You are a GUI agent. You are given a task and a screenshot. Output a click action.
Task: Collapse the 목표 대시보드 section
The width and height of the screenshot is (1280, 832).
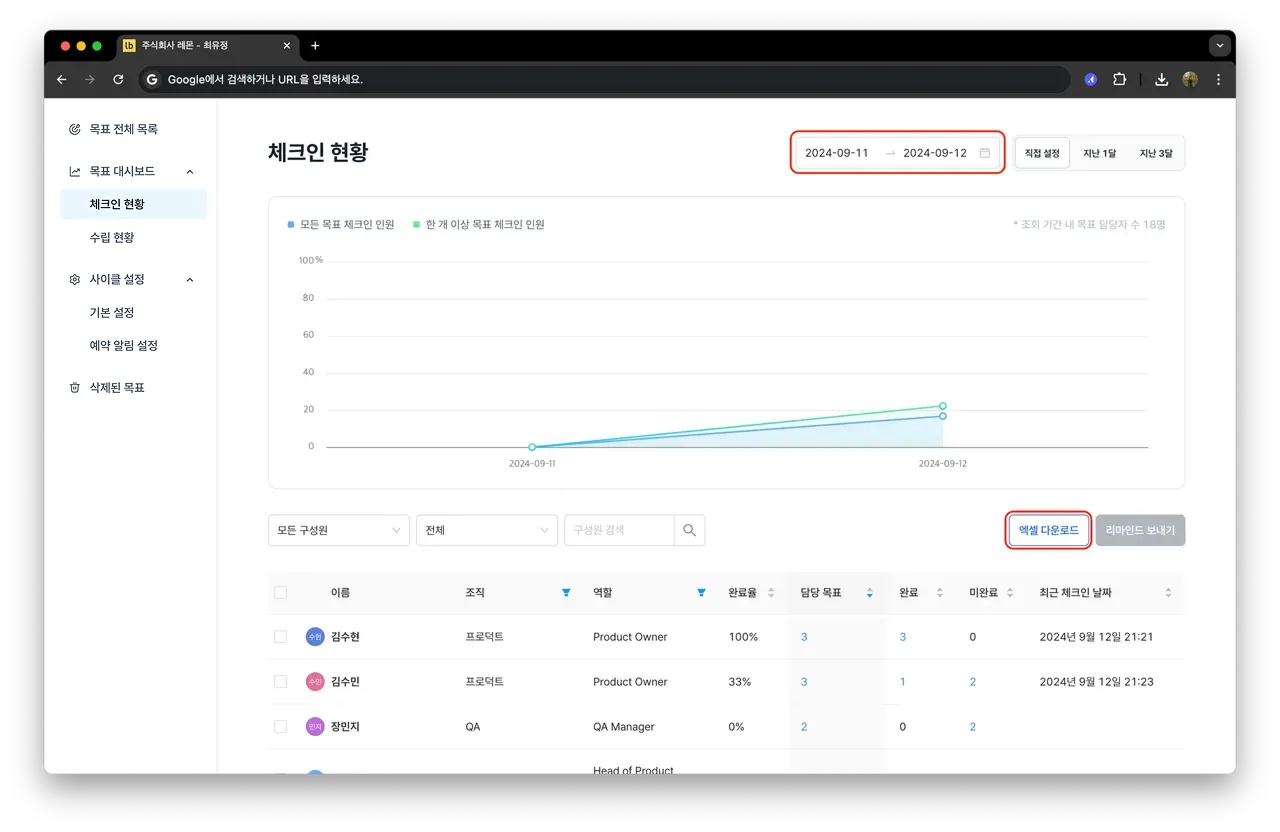[x=190, y=172]
